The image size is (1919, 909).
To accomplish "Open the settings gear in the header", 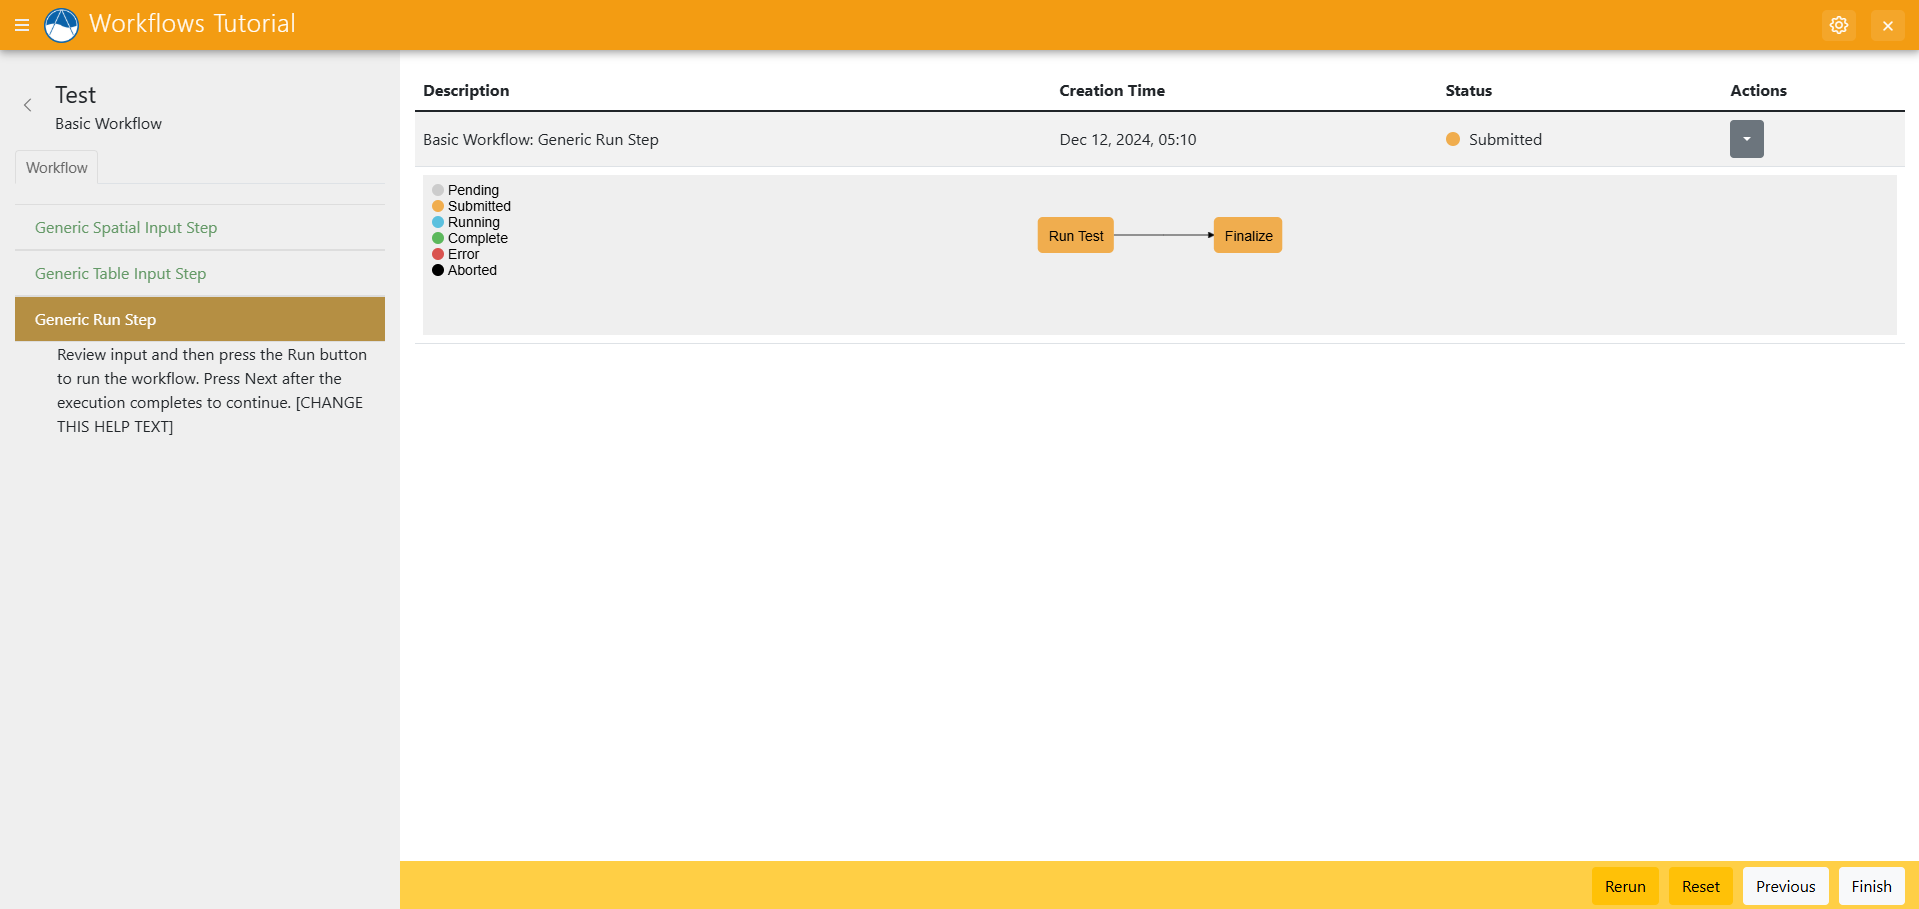I will [1839, 25].
